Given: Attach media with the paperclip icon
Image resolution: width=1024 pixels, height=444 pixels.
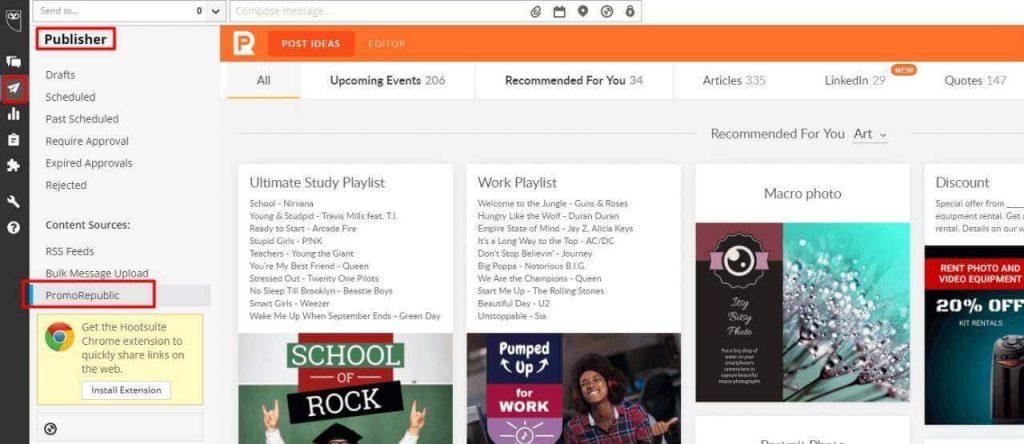Looking at the screenshot, I should 536,12.
